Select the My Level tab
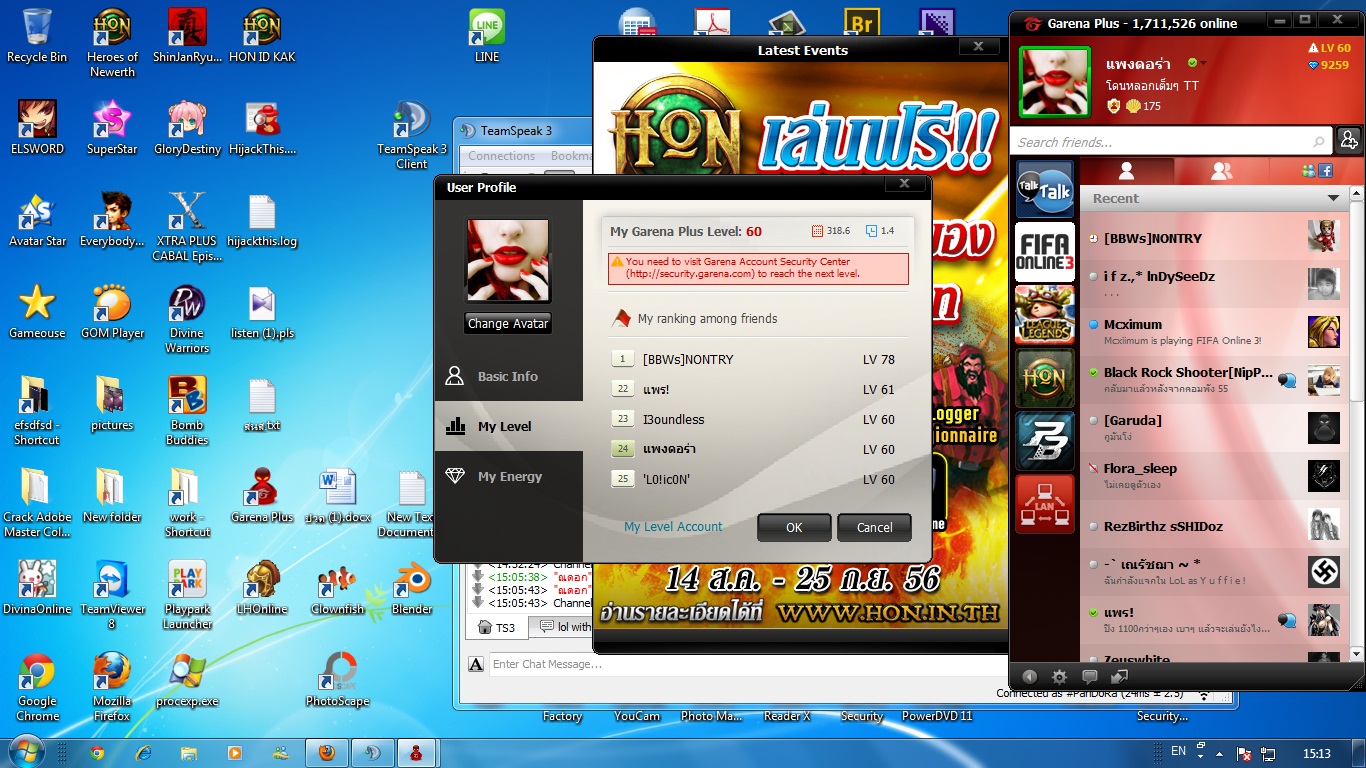The image size is (1366, 768). click(x=509, y=426)
